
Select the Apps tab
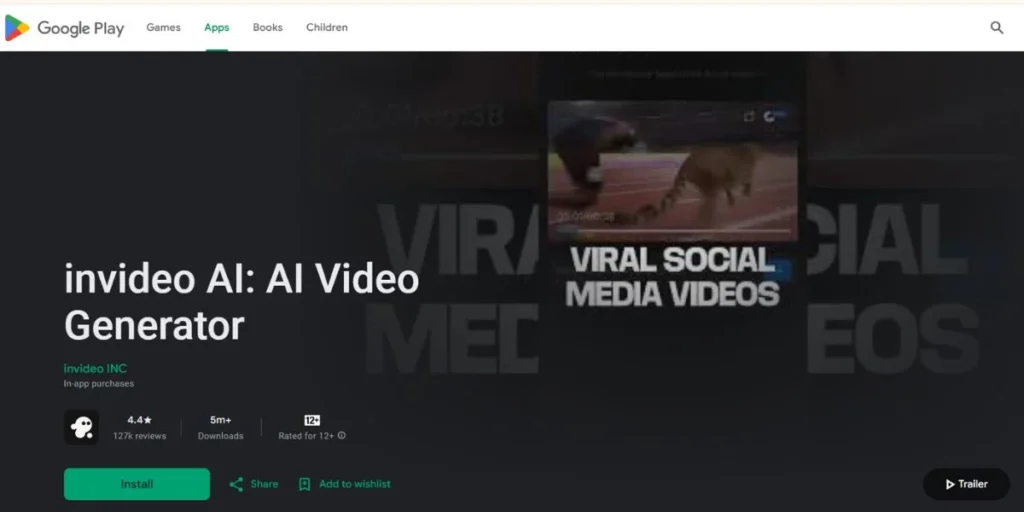click(217, 27)
